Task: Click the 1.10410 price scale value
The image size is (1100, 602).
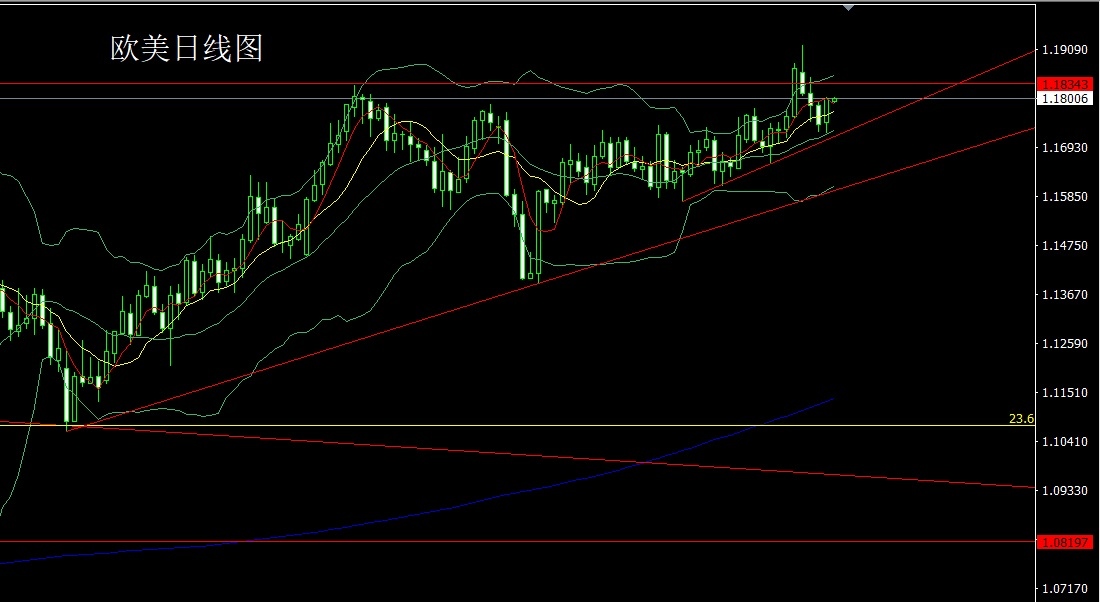Action: coord(1065,441)
